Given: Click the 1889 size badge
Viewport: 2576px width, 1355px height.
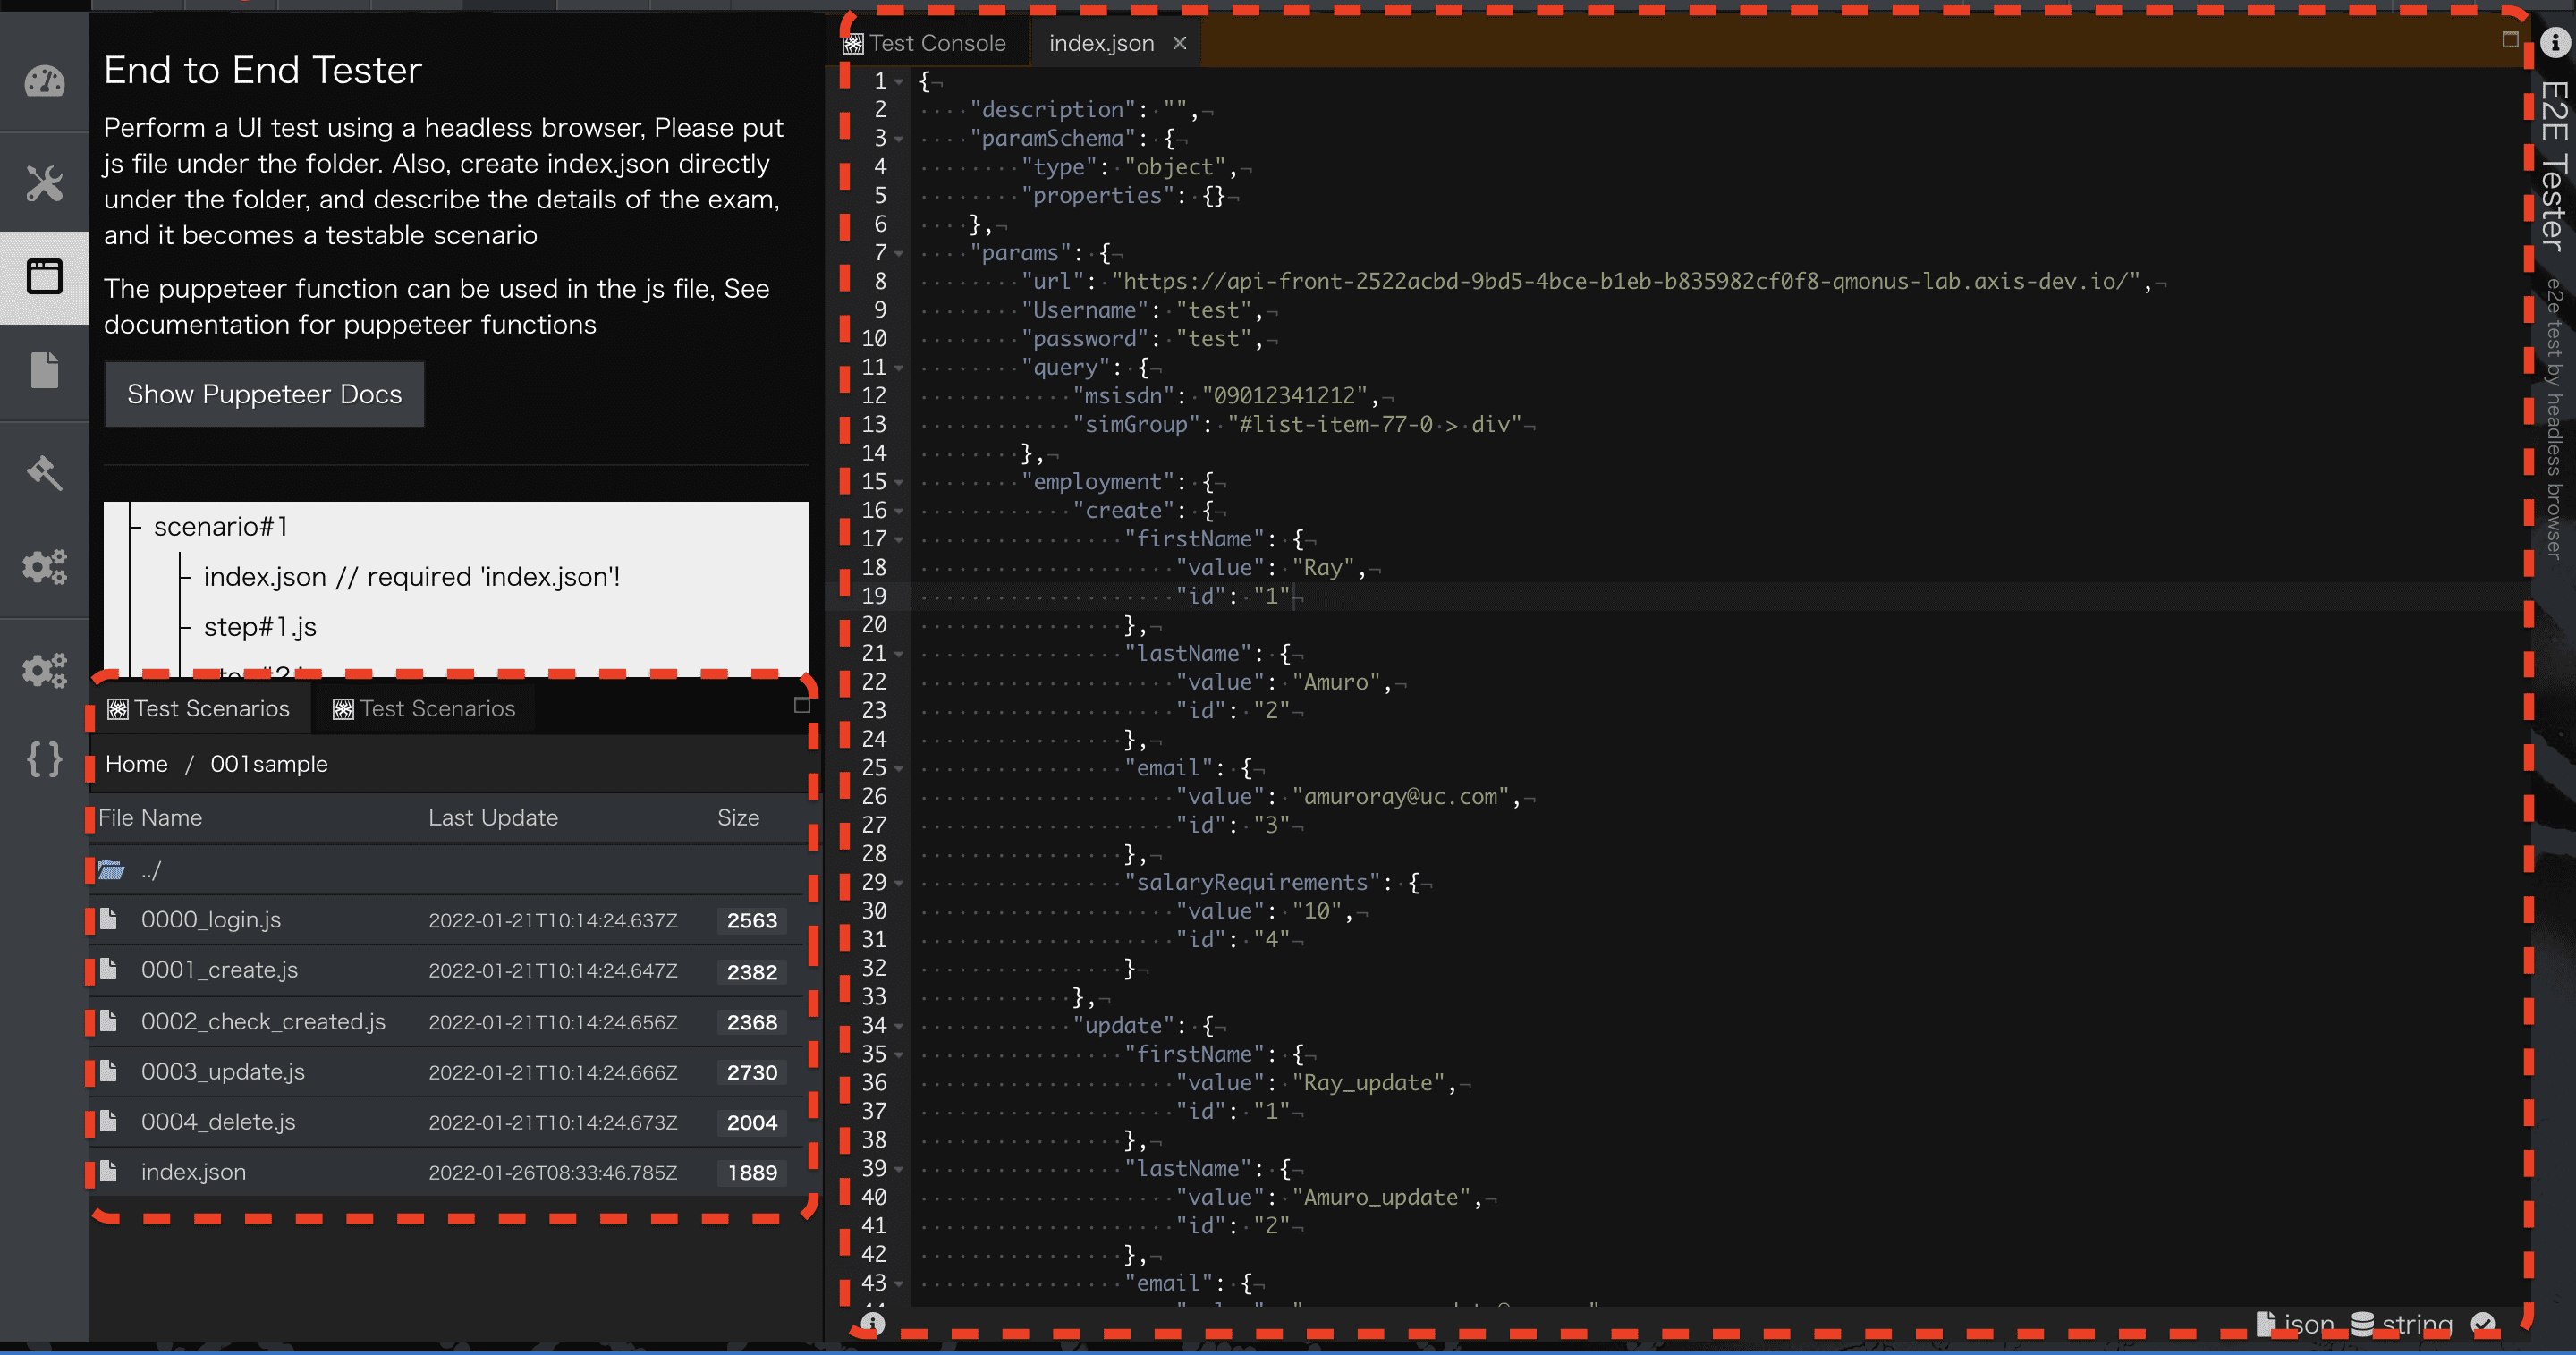Looking at the screenshot, I should [x=752, y=1172].
